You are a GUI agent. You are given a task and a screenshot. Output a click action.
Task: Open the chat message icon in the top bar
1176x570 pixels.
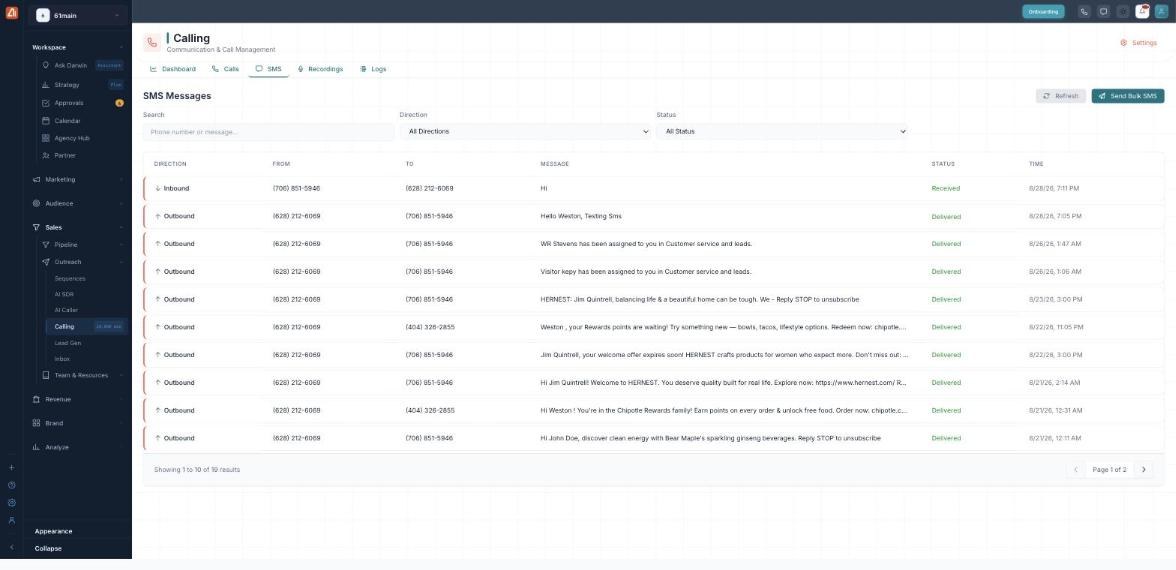click(1103, 11)
